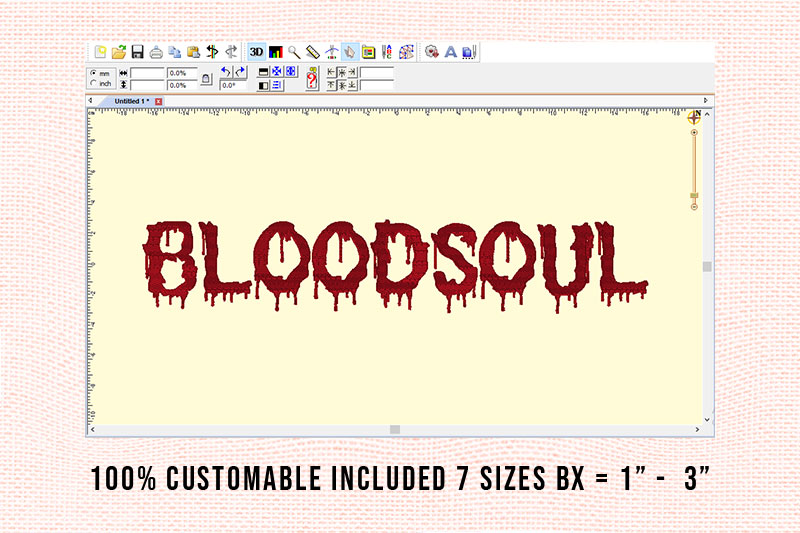Click the align right icon
800x533 pixels.
pyautogui.click(x=352, y=72)
